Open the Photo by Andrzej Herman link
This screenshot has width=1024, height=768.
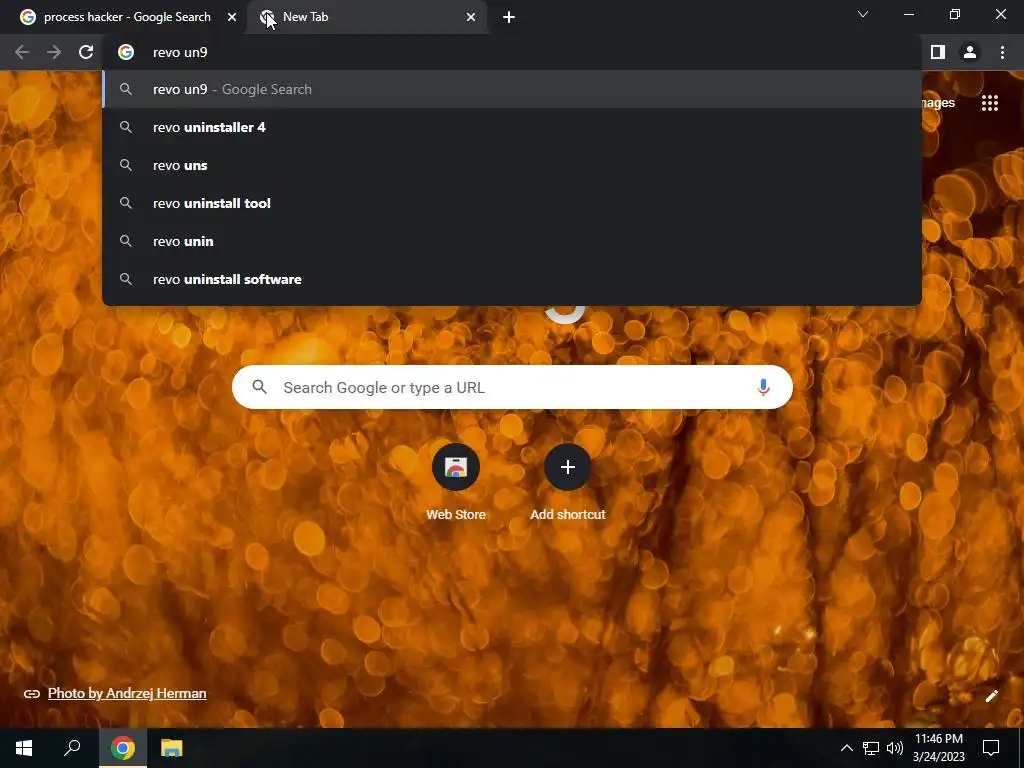click(x=127, y=694)
